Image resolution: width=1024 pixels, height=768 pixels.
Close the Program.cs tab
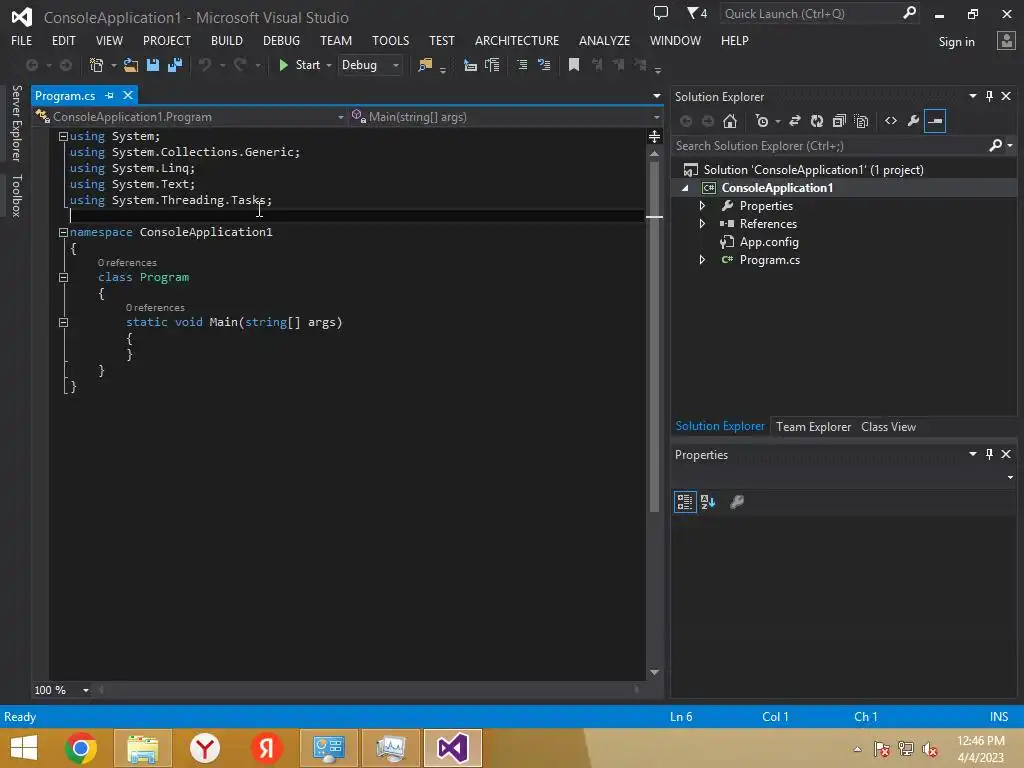[128, 95]
